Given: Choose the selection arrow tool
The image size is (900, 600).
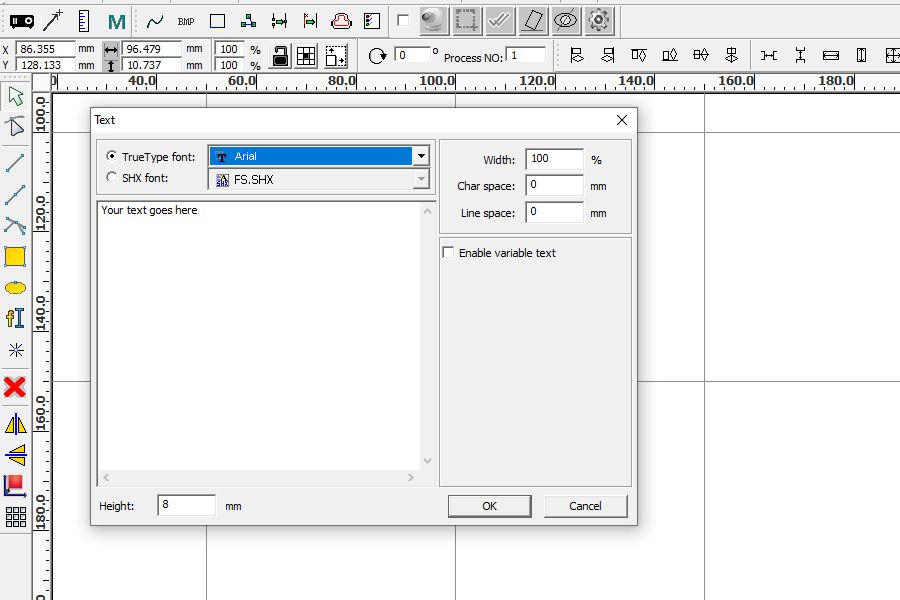Looking at the screenshot, I should pos(14,95).
